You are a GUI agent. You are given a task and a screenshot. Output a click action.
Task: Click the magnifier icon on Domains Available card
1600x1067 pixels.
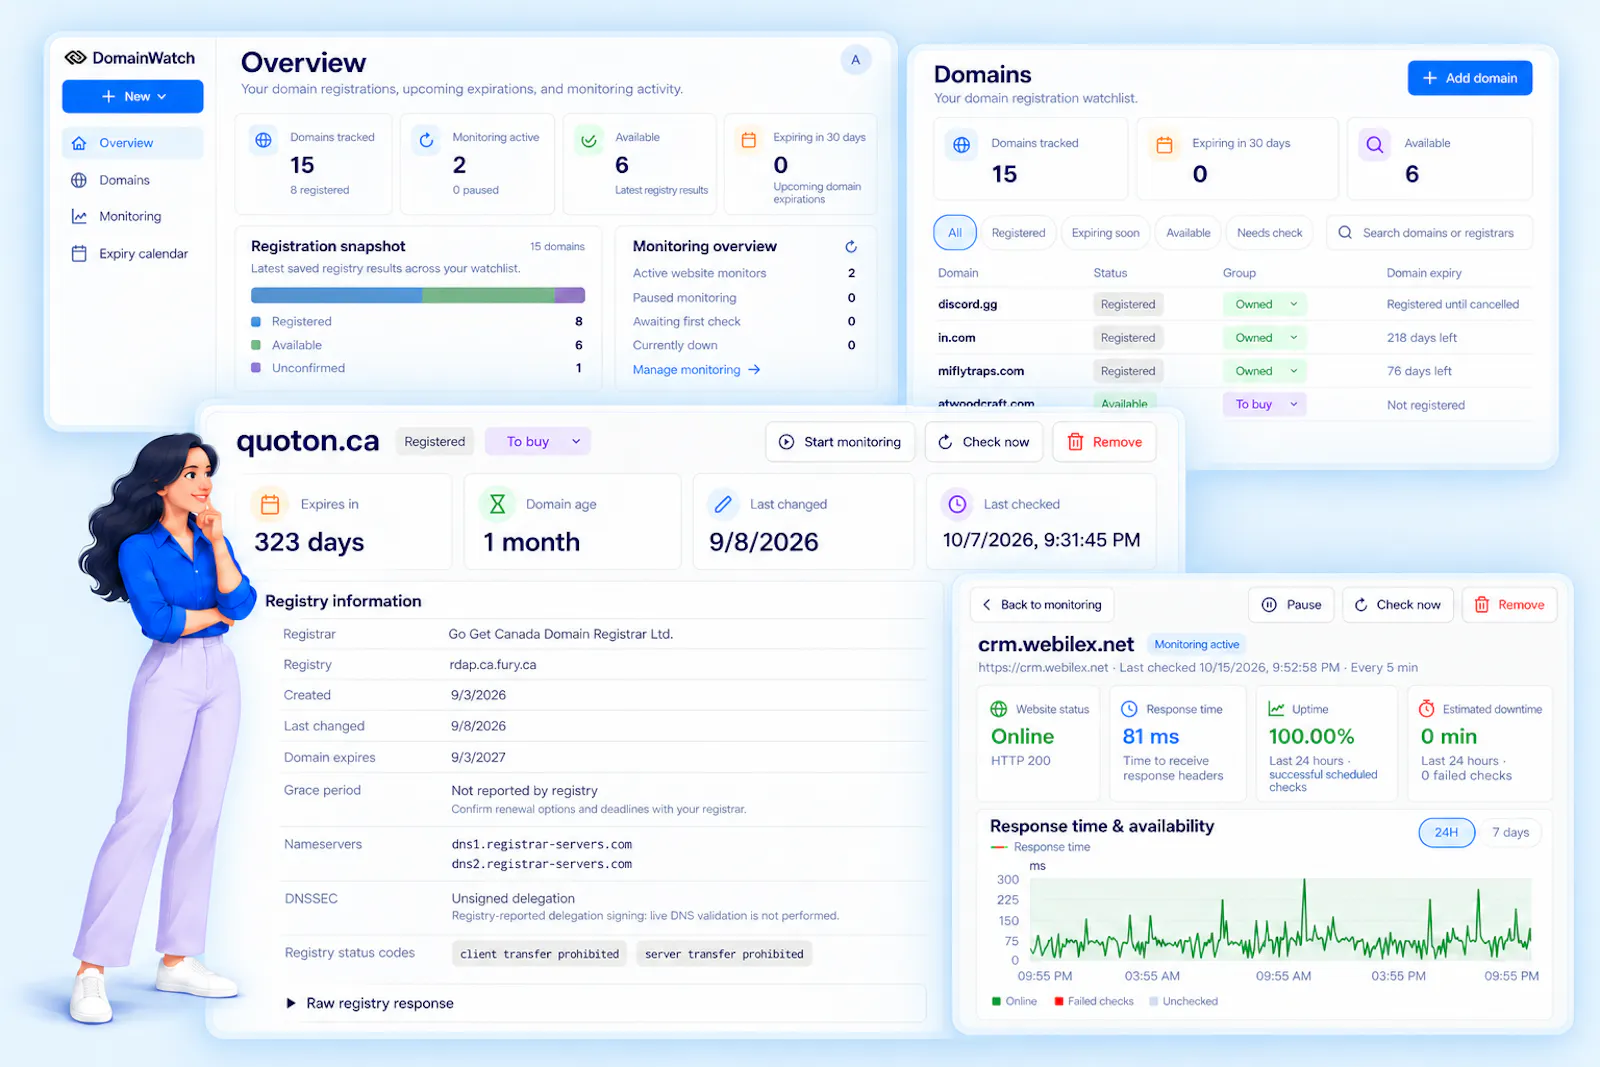click(1375, 145)
